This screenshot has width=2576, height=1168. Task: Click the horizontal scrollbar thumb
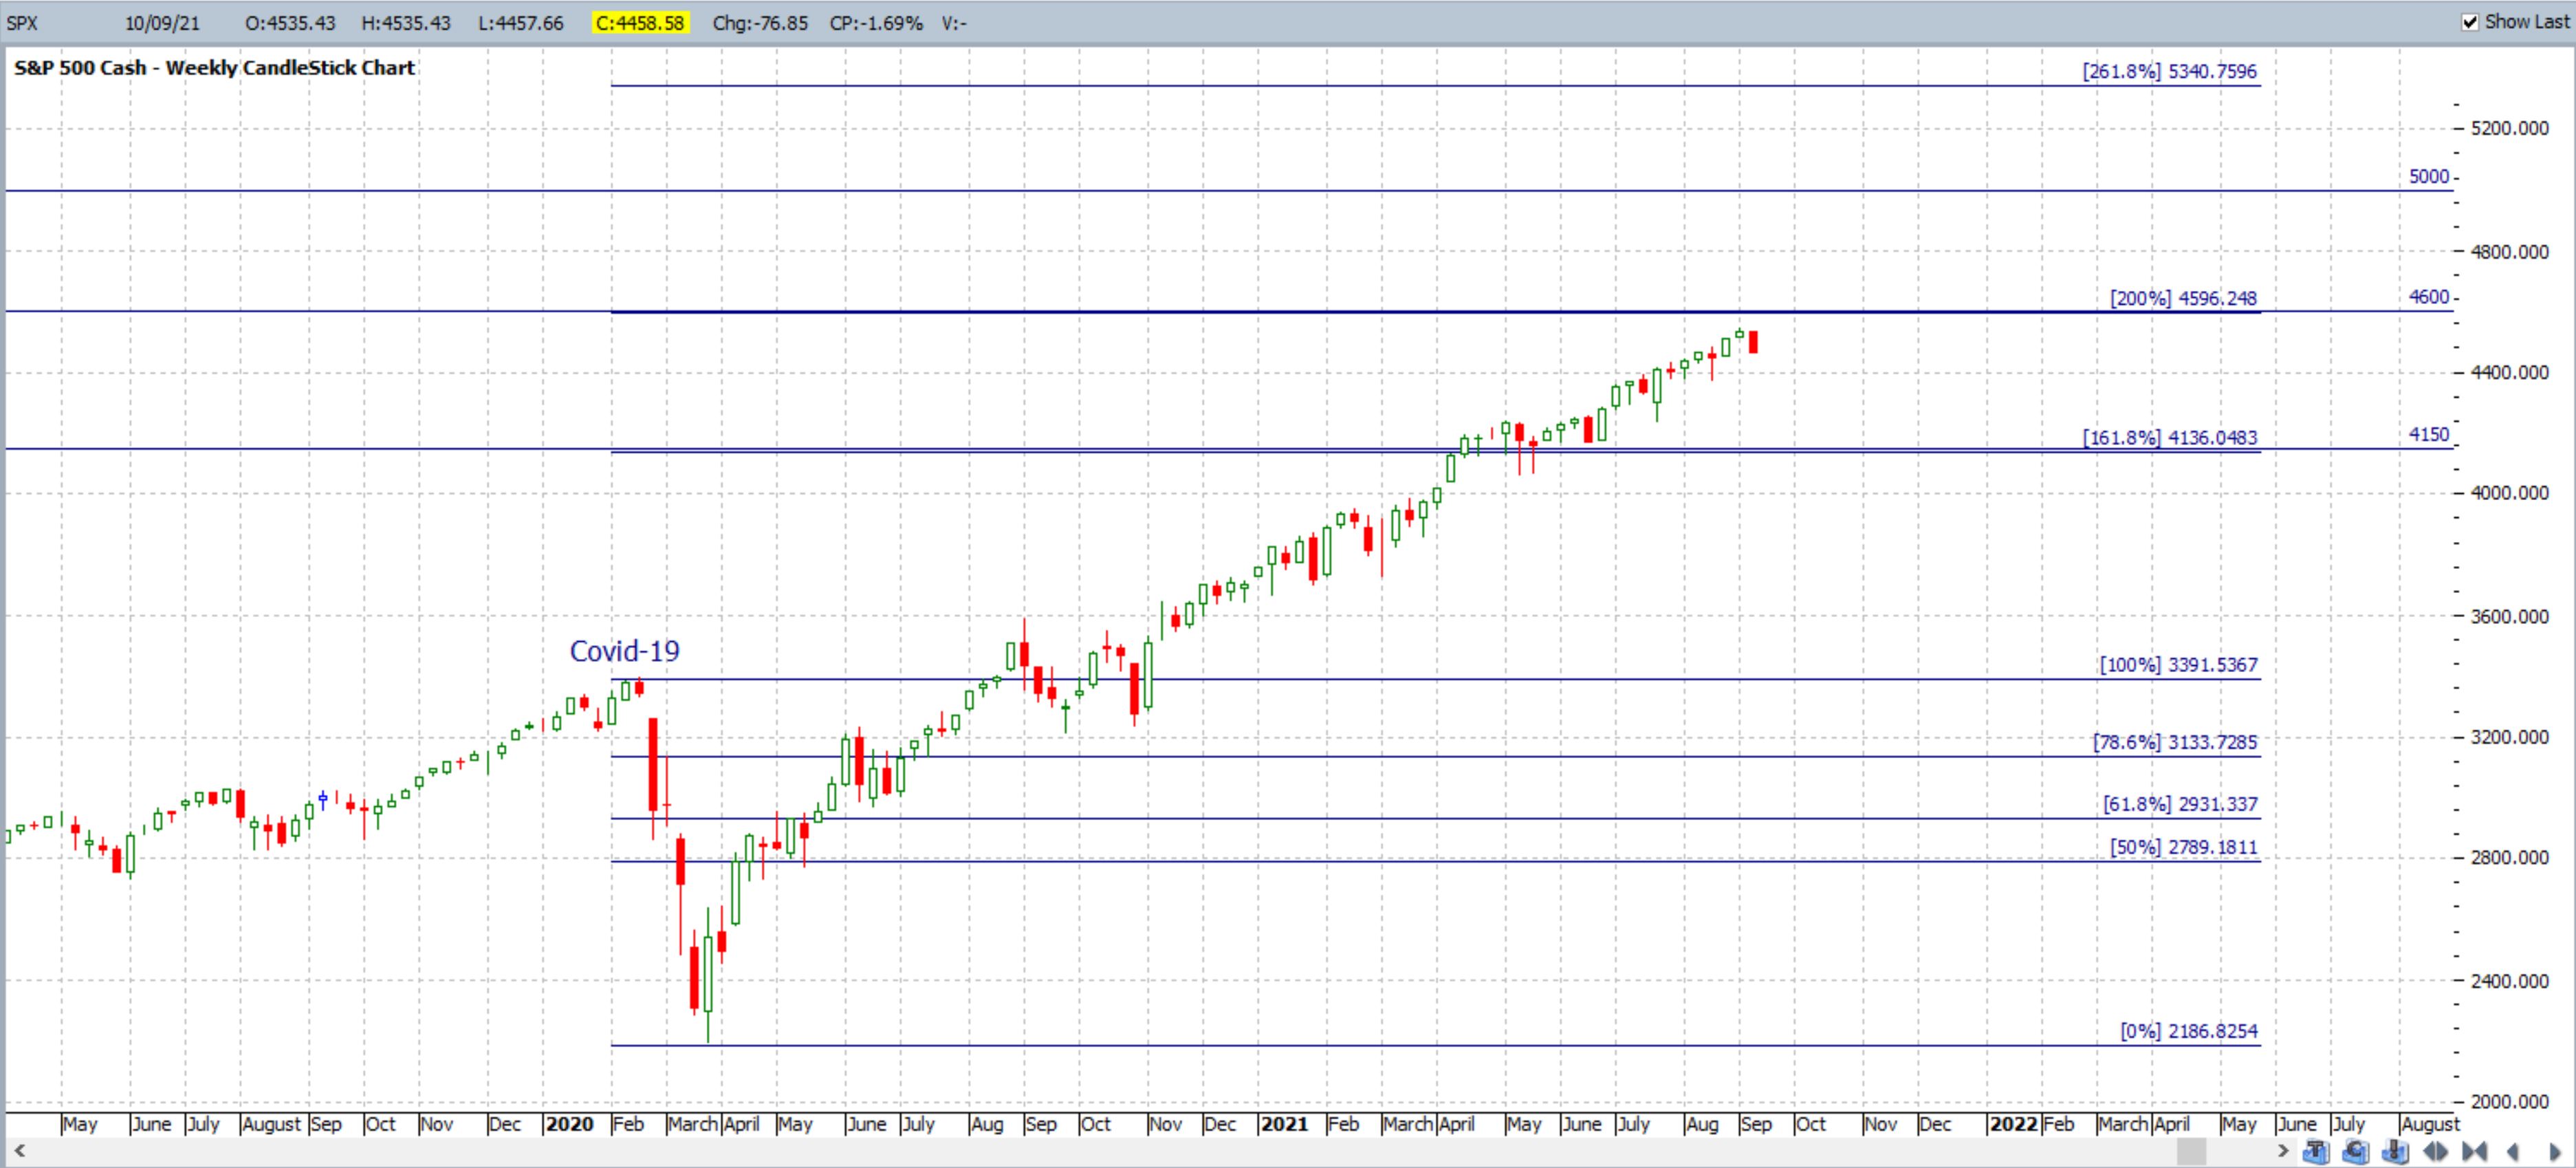[x=2191, y=1151]
